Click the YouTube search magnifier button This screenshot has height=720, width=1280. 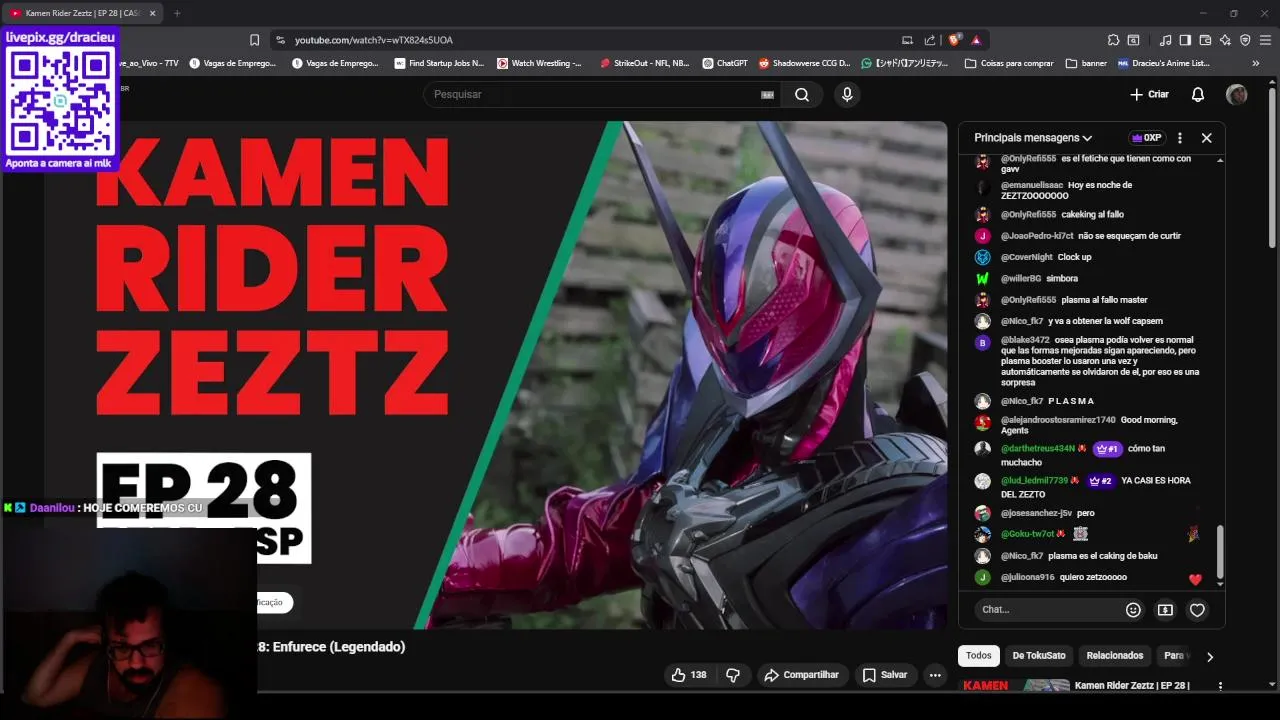[802, 94]
